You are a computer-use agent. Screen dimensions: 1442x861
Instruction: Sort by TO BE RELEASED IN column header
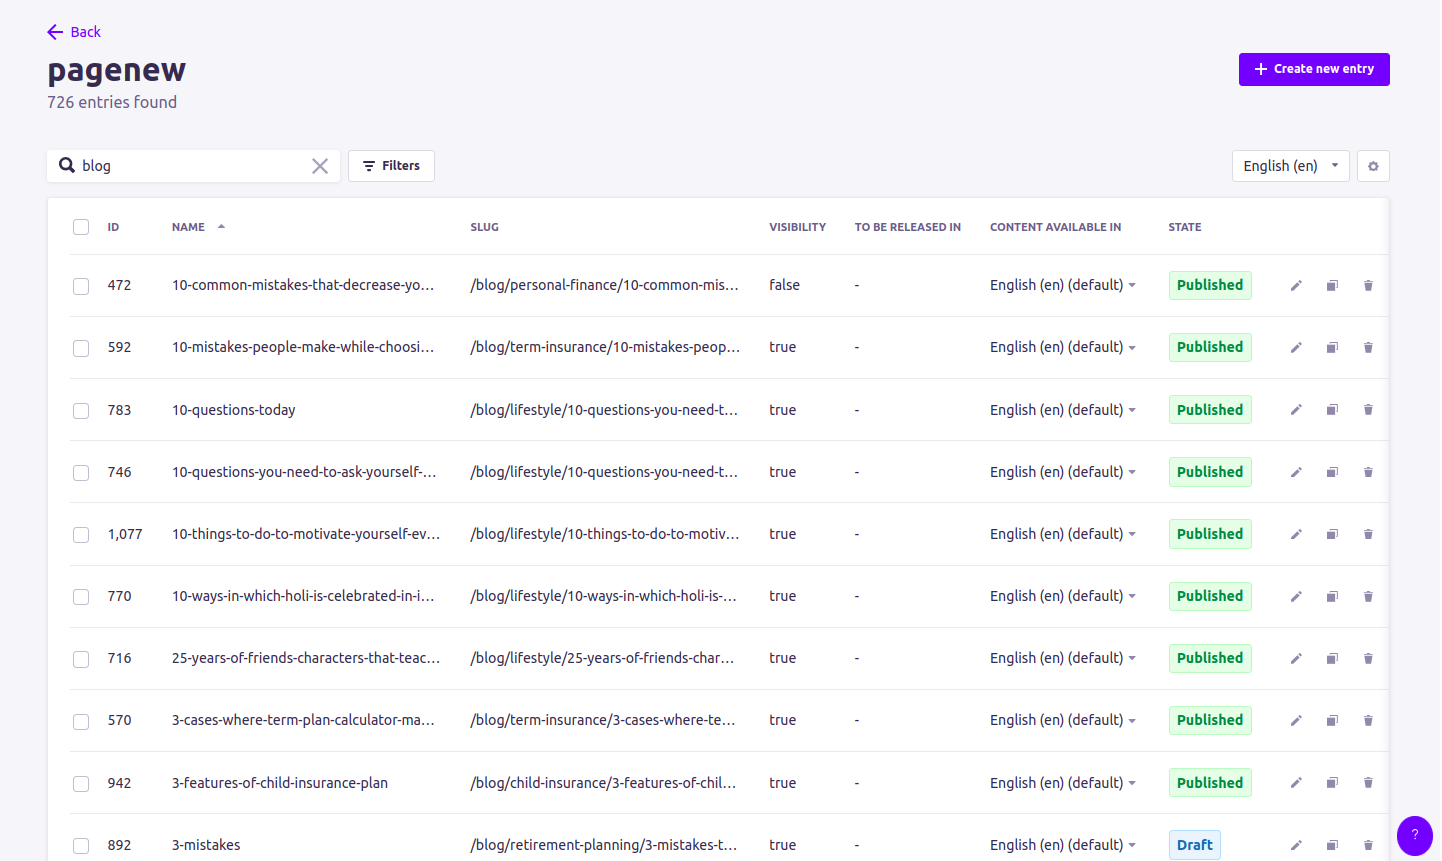click(907, 227)
